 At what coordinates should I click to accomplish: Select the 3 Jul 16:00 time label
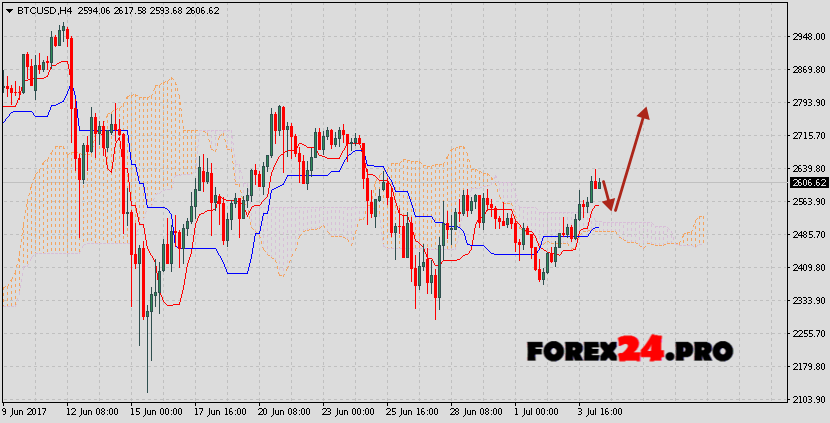[600, 413]
